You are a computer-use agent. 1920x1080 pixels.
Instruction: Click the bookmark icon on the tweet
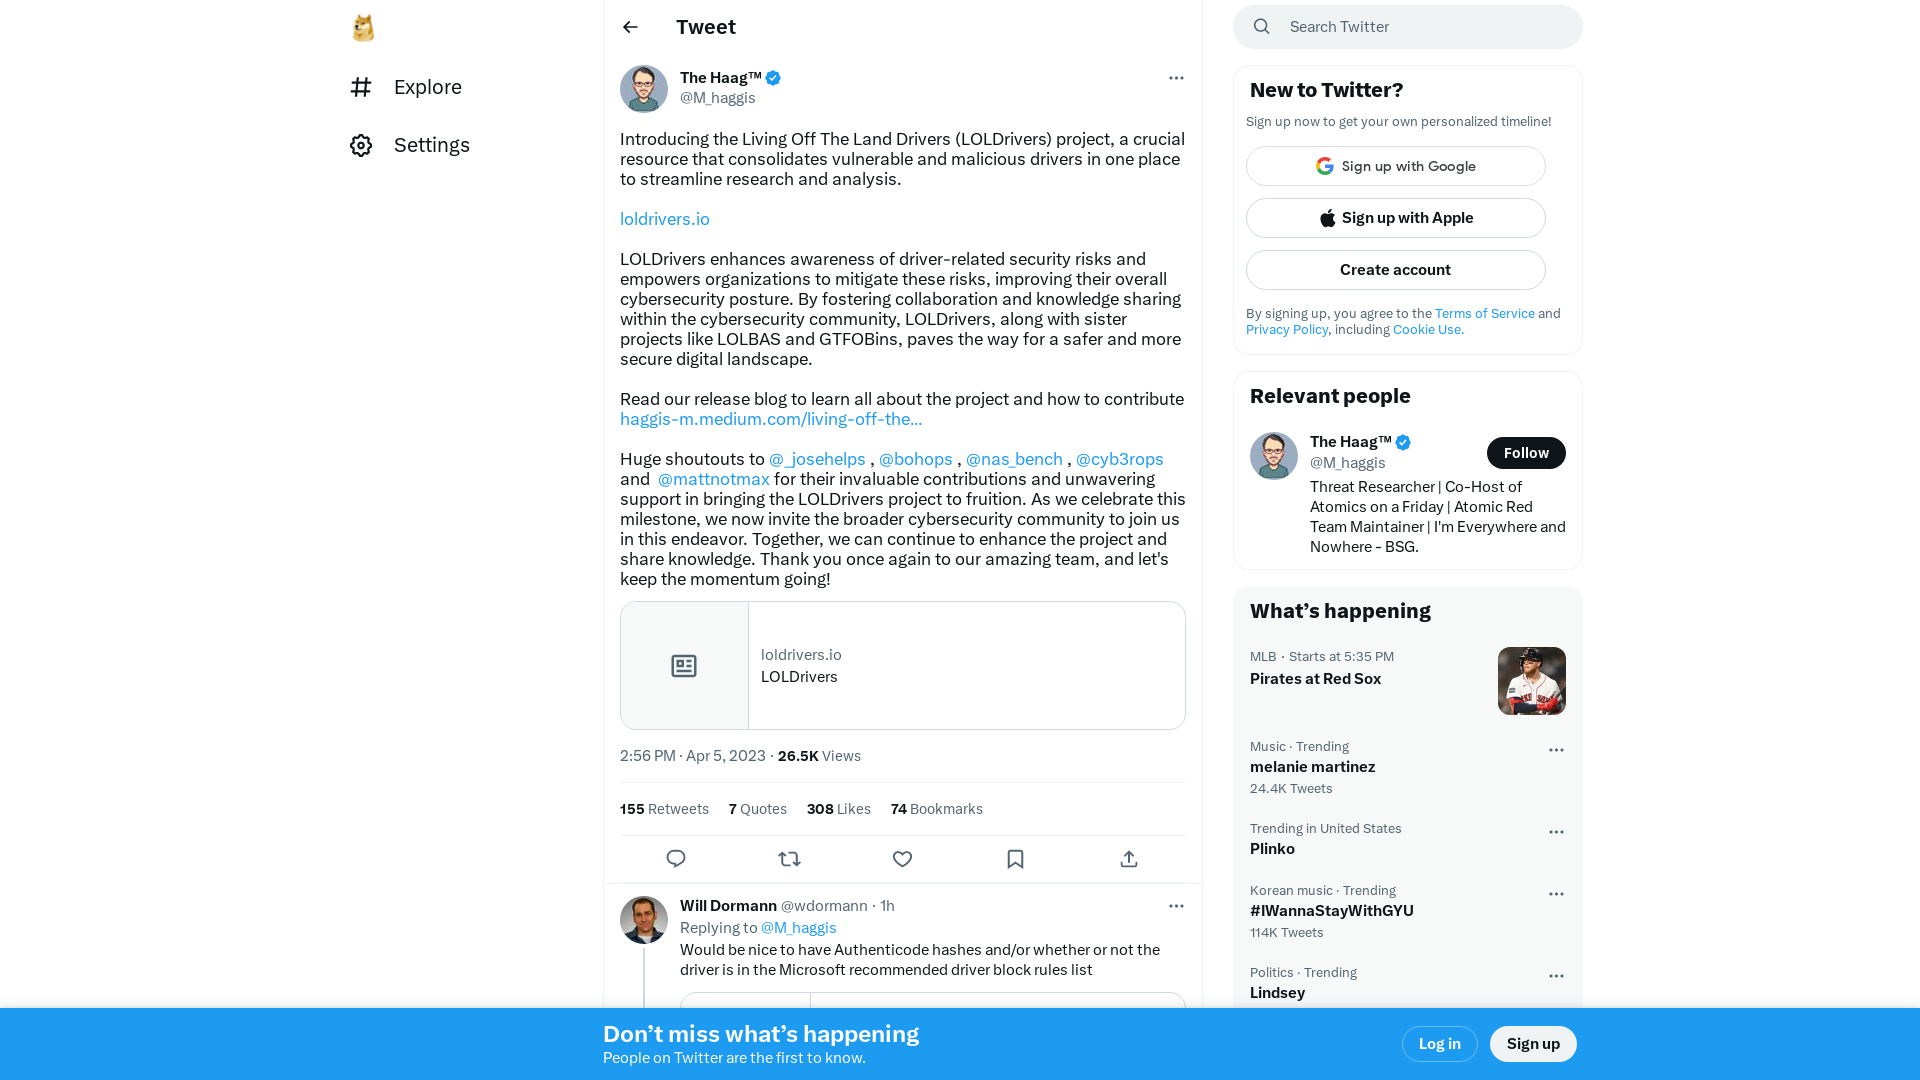coord(1015,858)
